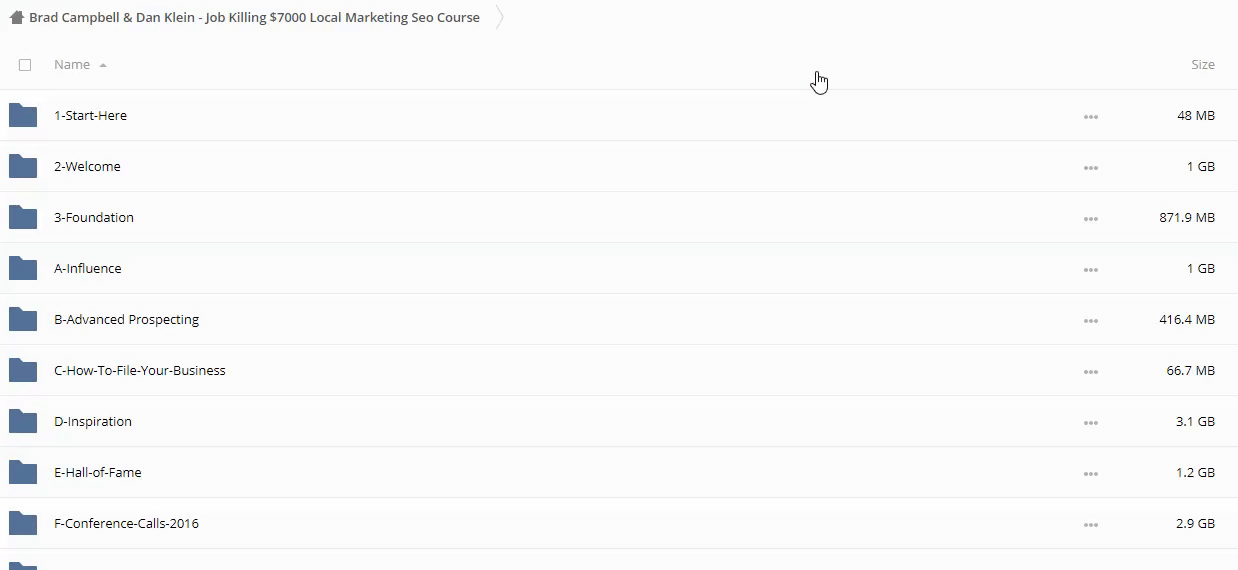Click the F-Conference-Calls-2016 folder icon
This screenshot has height=570, width=1238.
point(23,523)
